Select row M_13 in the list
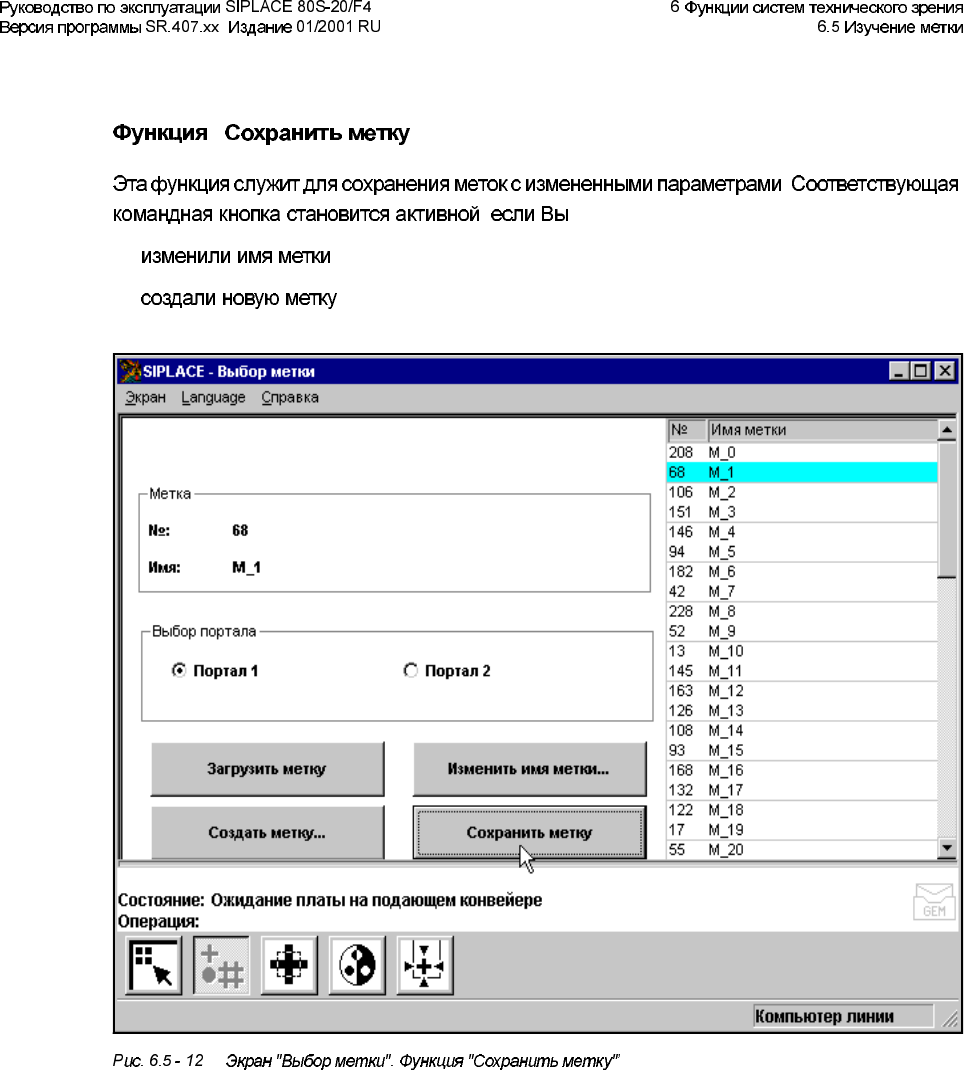 802,710
